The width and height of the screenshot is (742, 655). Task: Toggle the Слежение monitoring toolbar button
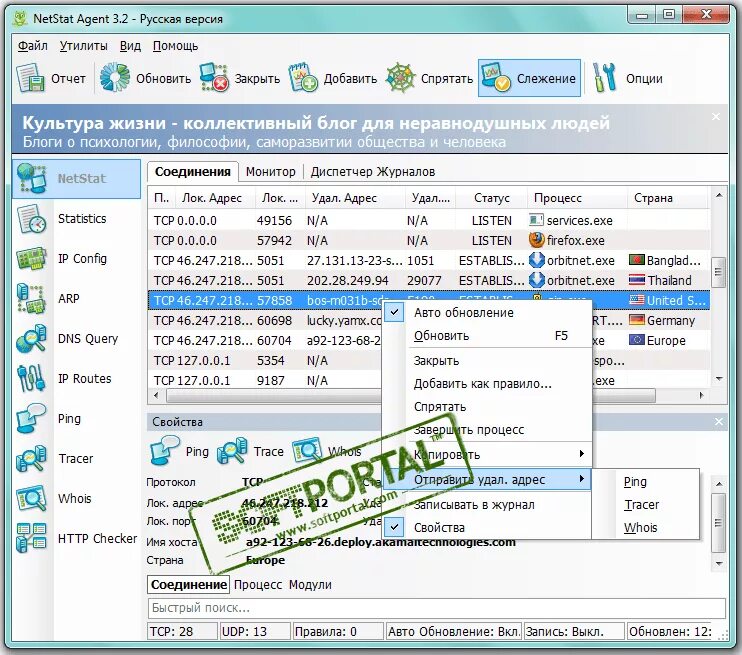(529, 78)
